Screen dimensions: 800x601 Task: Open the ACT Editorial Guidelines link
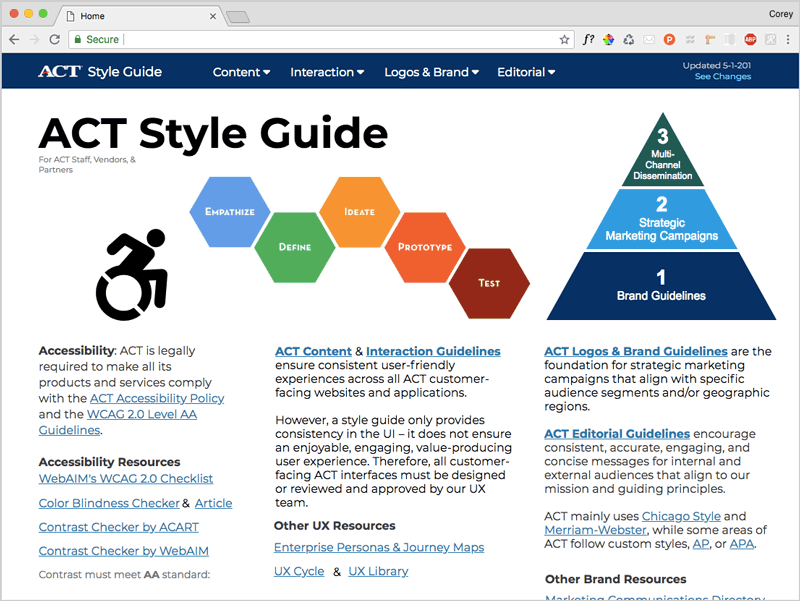617,434
